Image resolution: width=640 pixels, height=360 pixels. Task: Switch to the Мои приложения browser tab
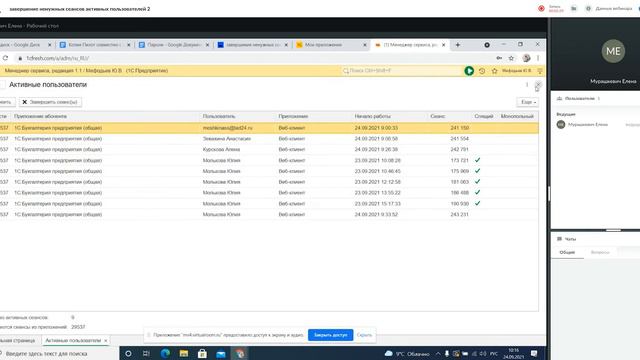(331, 45)
